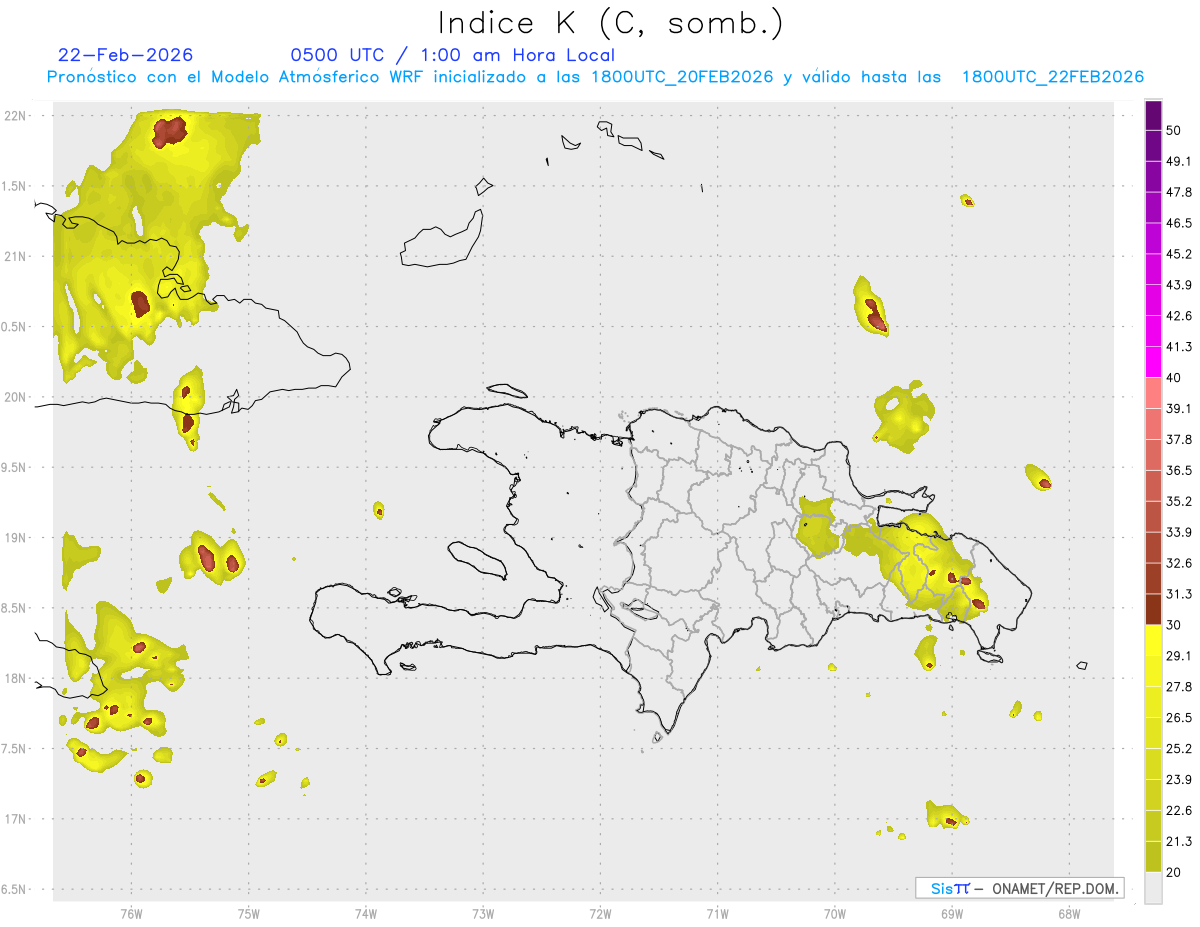Pick the gray swatch below 20
The image size is (1200, 927).
(1154, 888)
